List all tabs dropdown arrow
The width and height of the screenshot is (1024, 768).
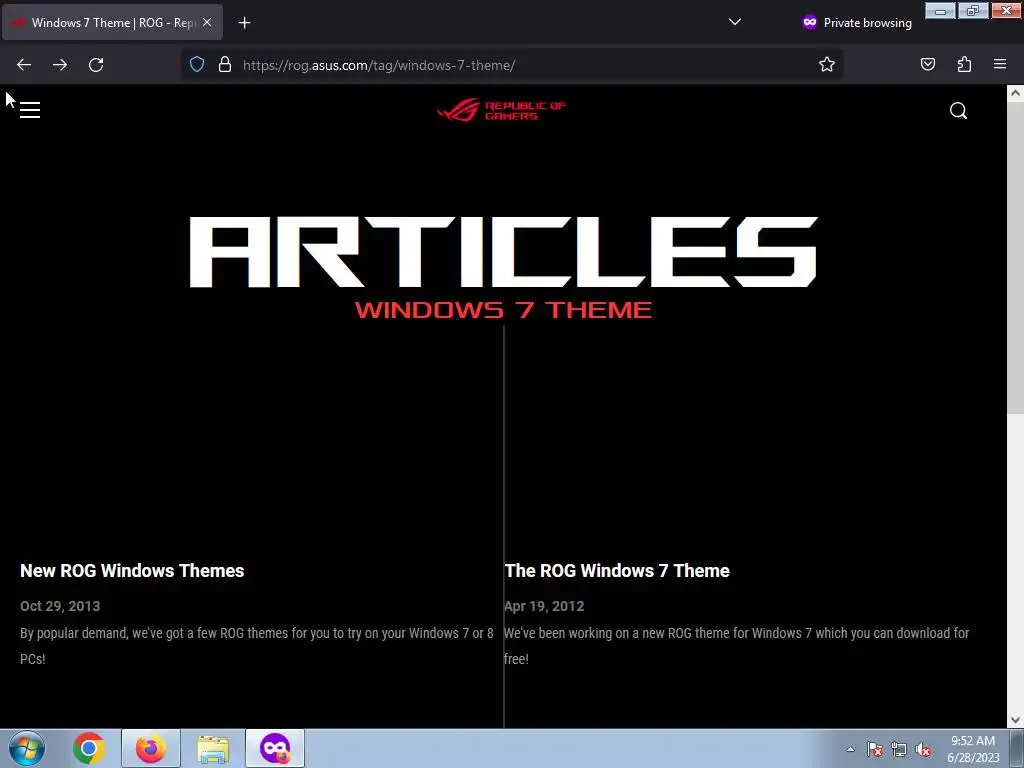[x=735, y=22]
